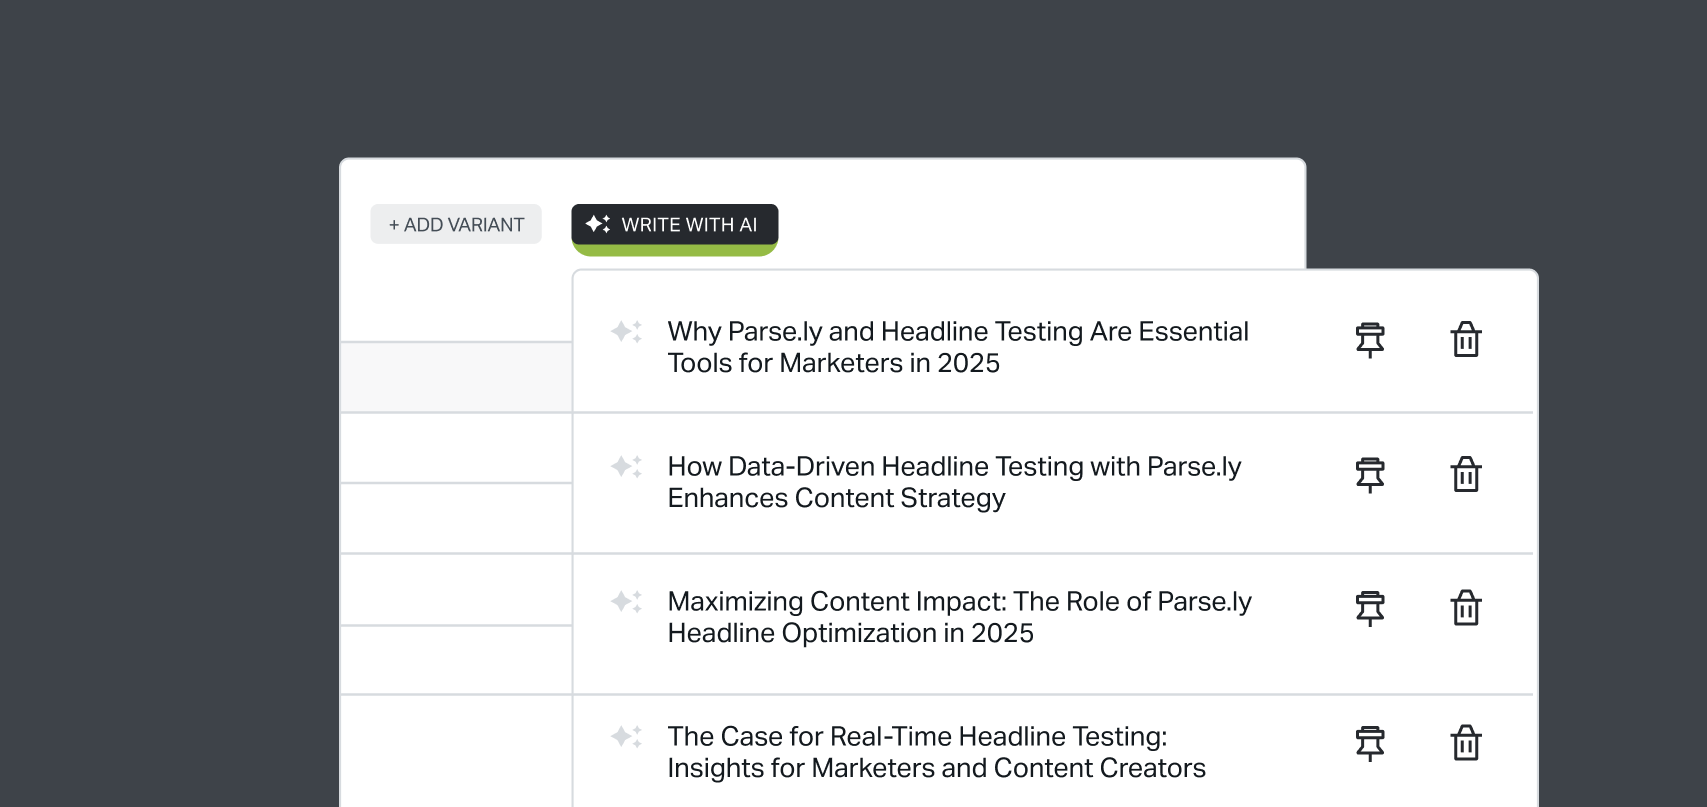
Task: Click AI sparkle beside 'How Data-Driven' headline
Action: [x=627, y=466]
